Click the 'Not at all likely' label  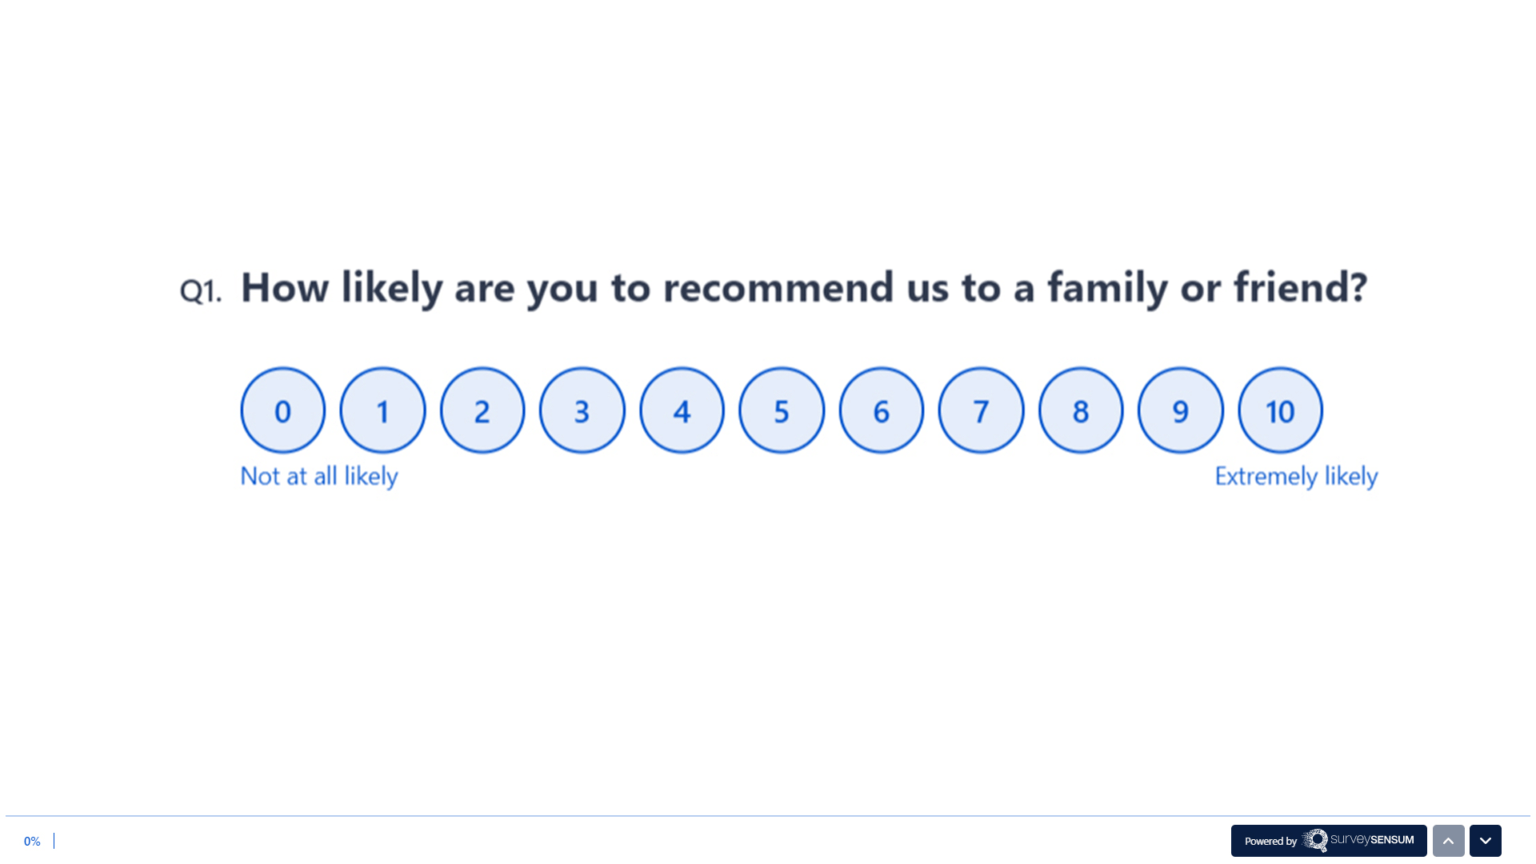point(318,476)
